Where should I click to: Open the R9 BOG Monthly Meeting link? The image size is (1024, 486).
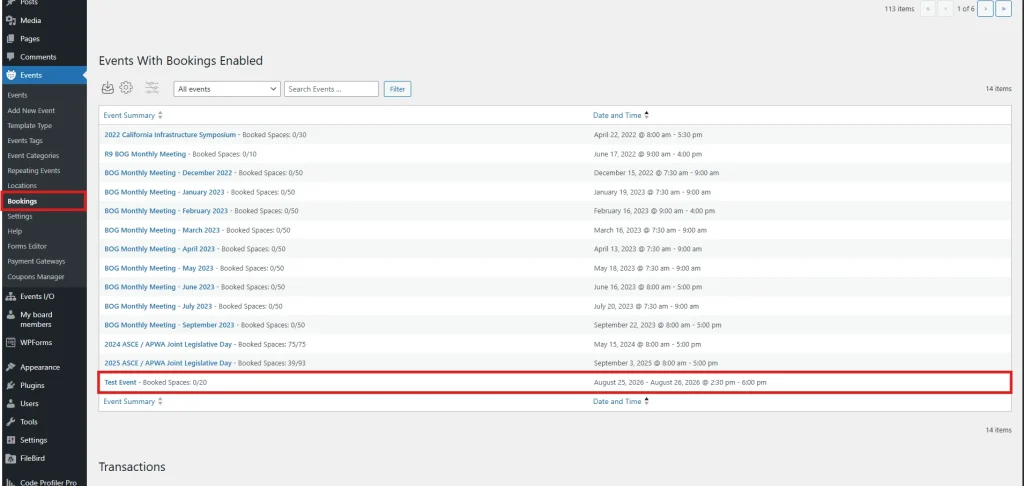(145, 154)
